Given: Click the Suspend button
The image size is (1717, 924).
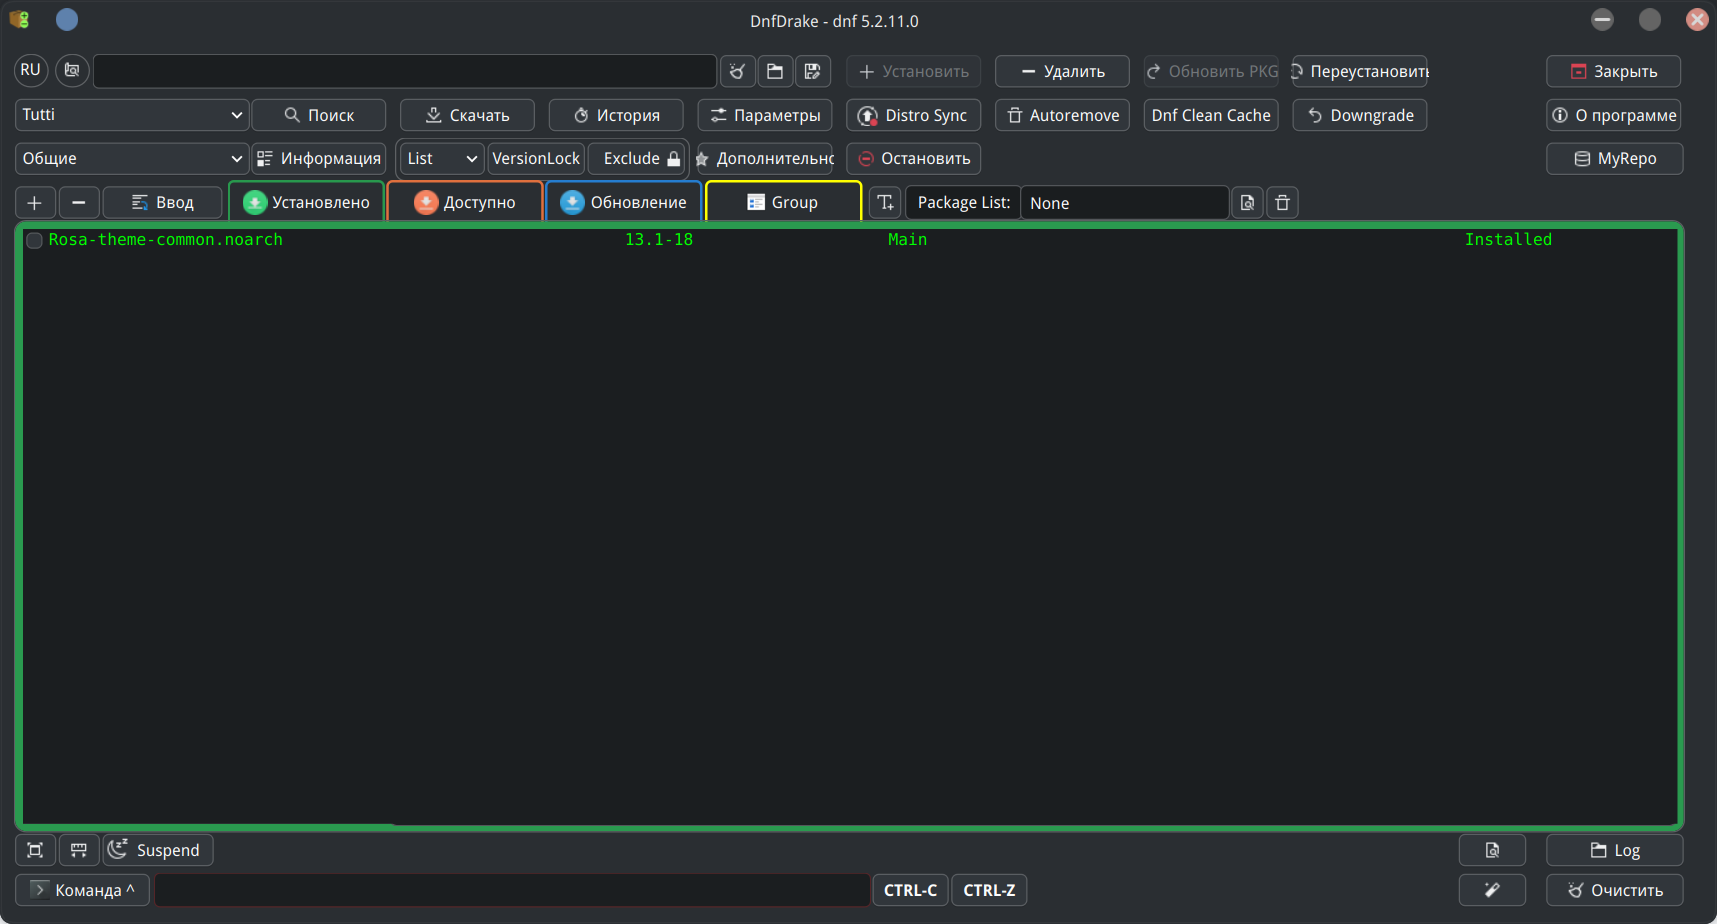Looking at the screenshot, I should tap(158, 850).
